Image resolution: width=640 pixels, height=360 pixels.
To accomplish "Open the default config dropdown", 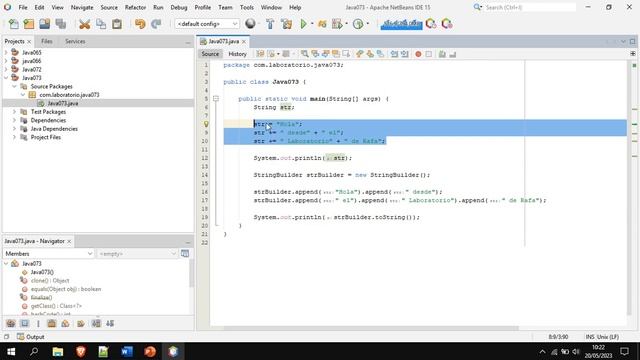I will 207,24.
